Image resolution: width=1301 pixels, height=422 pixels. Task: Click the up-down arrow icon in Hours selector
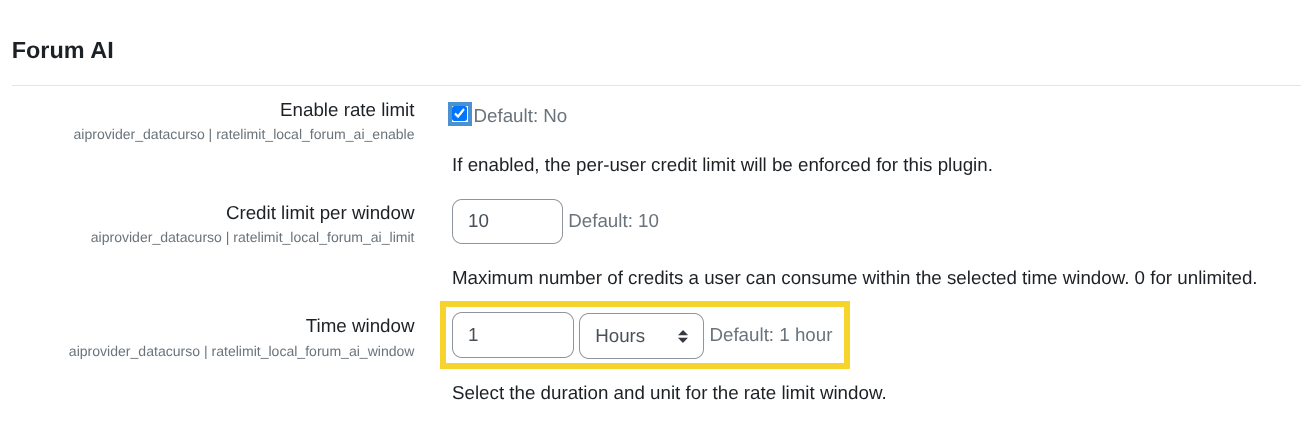click(x=683, y=336)
